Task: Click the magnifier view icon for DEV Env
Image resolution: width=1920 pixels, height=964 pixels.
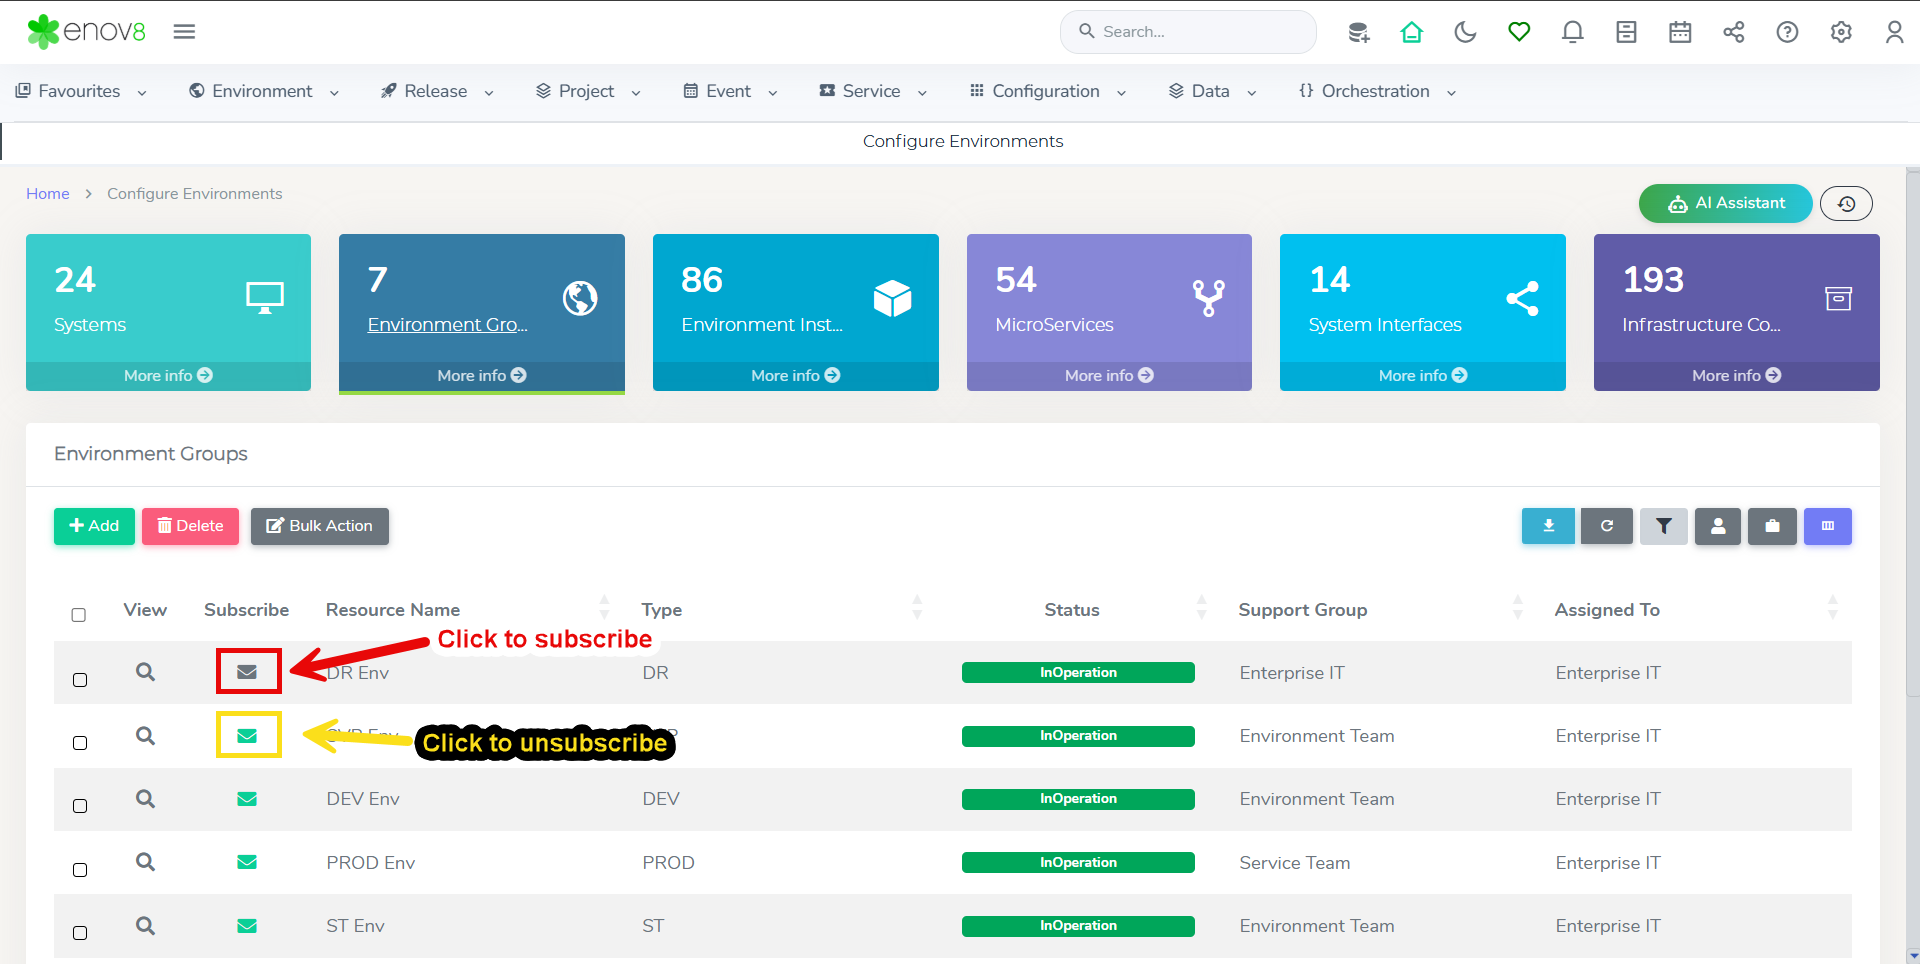Action: pyautogui.click(x=145, y=799)
